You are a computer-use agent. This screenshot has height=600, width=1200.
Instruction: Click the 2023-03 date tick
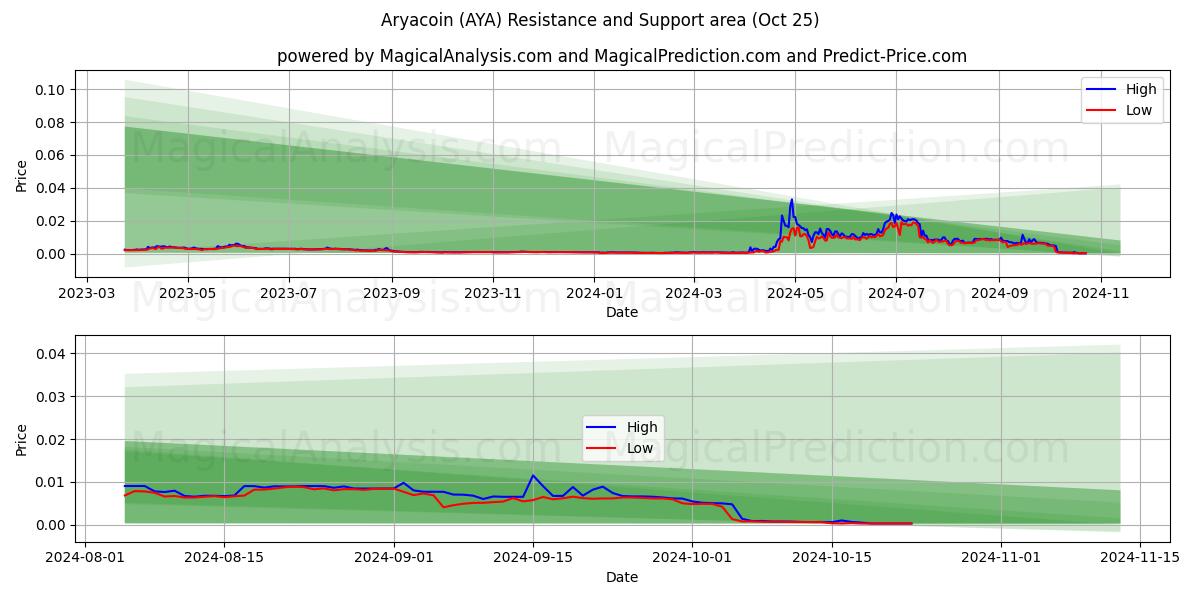click(x=87, y=293)
